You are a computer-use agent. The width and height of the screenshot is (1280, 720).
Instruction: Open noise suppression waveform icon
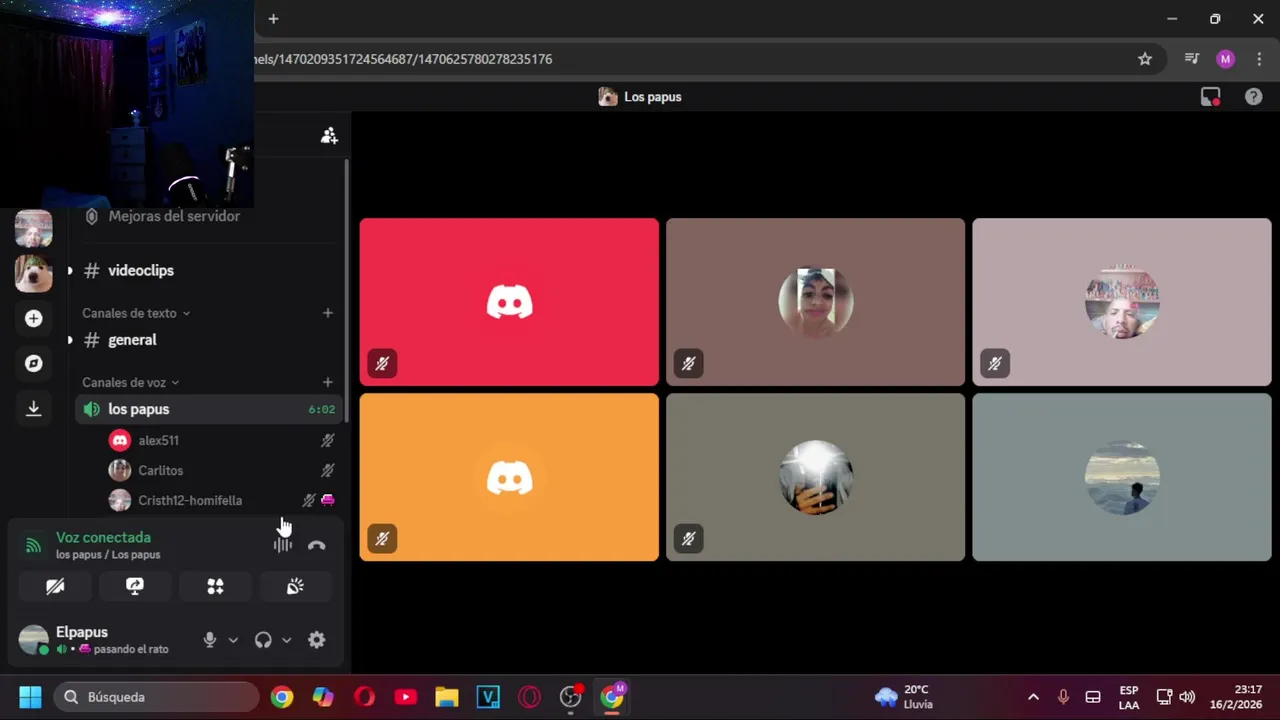[x=283, y=545]
